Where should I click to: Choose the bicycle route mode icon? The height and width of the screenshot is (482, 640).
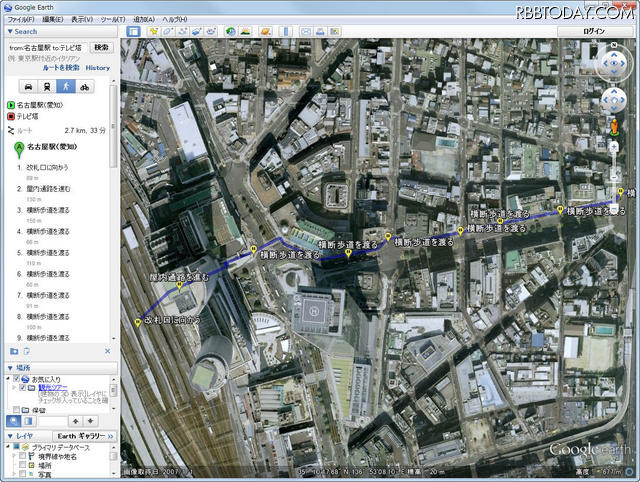[85, 86]
